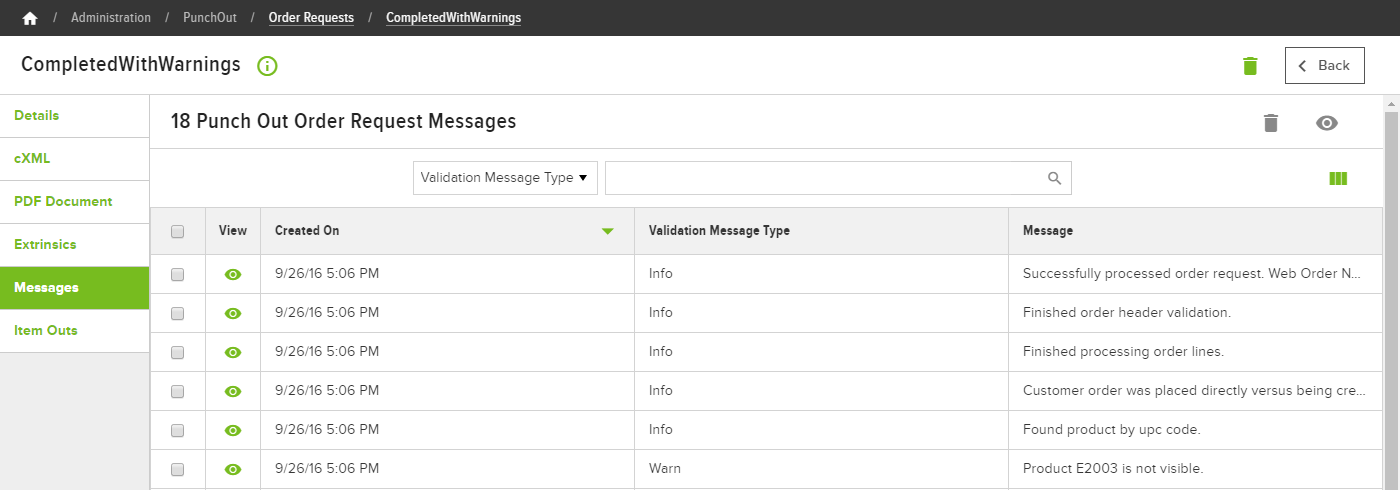Open the Validation Message Type filter dropdown
This screenshot has width=1400, height=490.
pyautogui.click(x=505, y=178)
